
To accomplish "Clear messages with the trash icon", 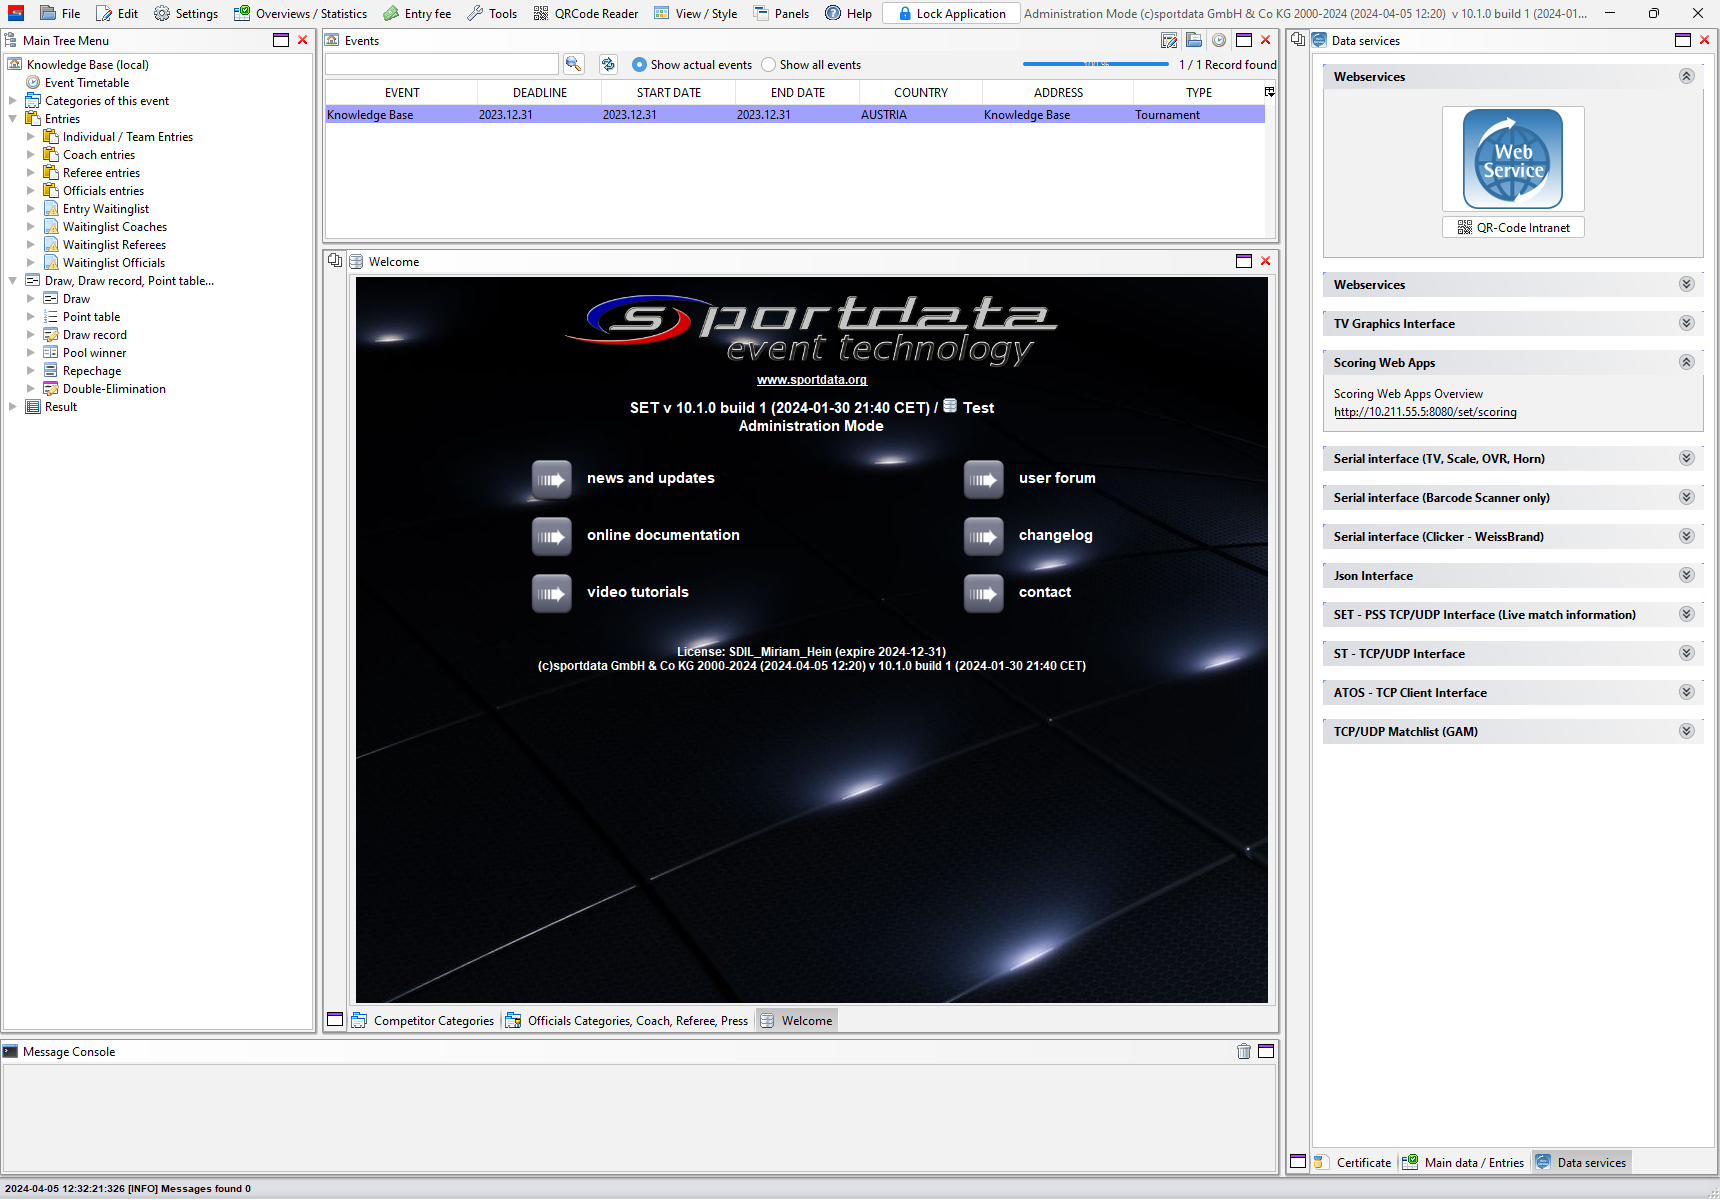I will pyautogui.click(x=1244, y=1051).
